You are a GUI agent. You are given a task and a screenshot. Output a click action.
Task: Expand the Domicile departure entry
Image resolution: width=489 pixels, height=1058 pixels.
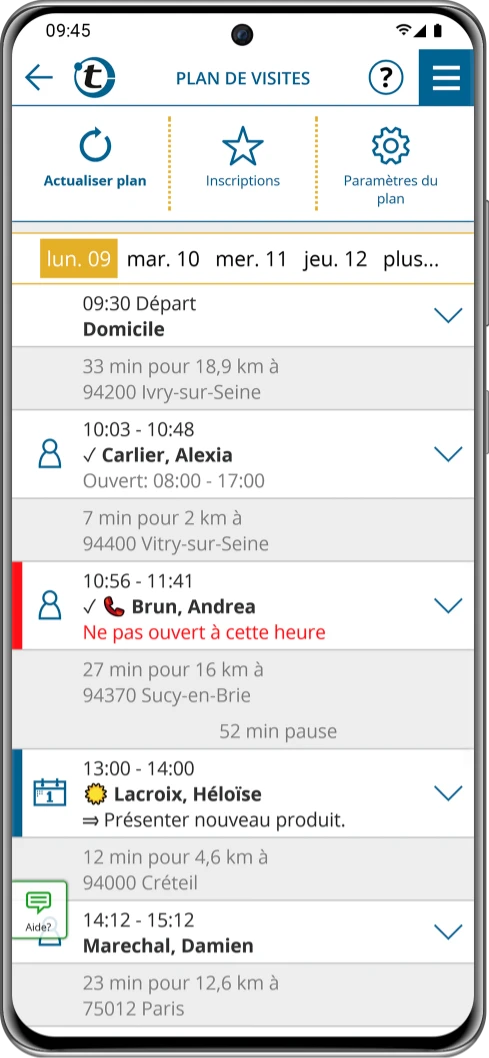point(448,315)
